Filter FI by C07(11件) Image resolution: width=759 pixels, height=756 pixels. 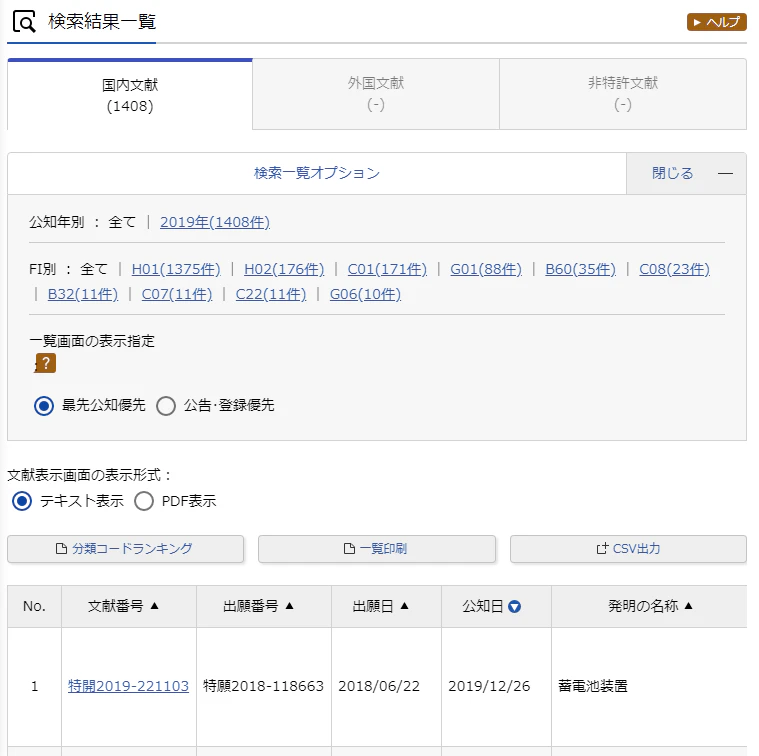point(177,294)
